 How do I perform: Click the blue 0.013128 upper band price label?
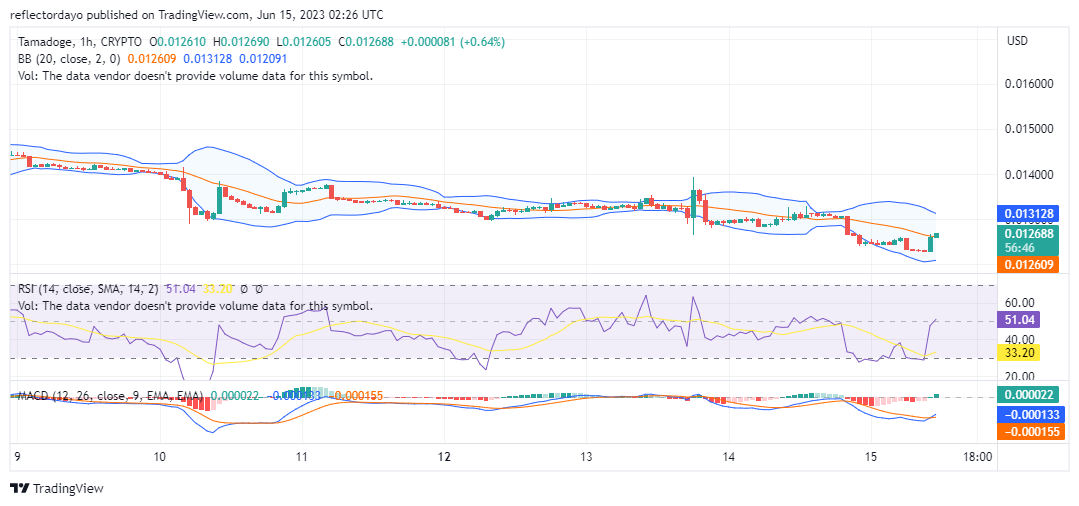(1029, 214)
